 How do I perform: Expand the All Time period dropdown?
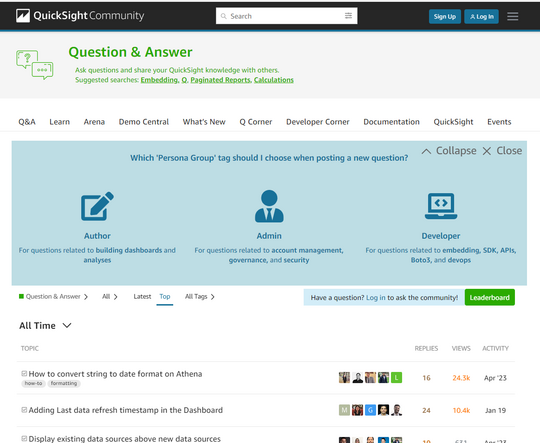pos(45,326)
